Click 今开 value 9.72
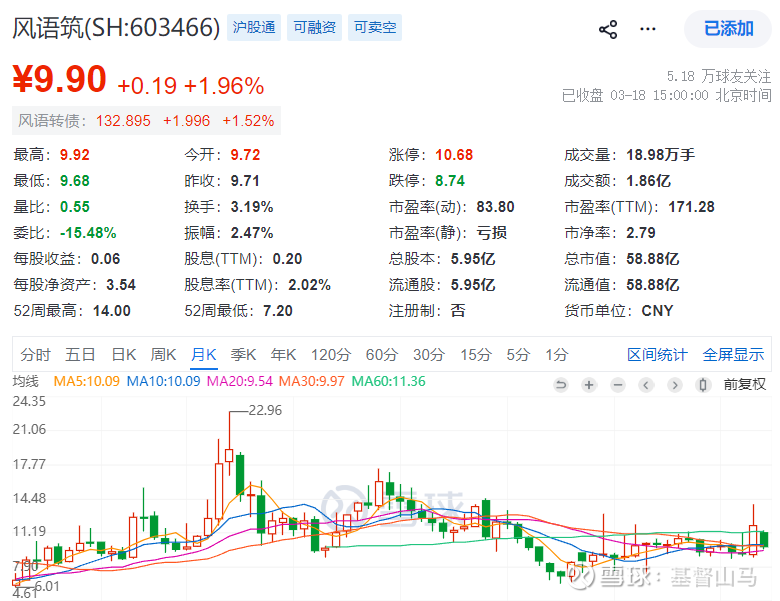 click(245, 155)
